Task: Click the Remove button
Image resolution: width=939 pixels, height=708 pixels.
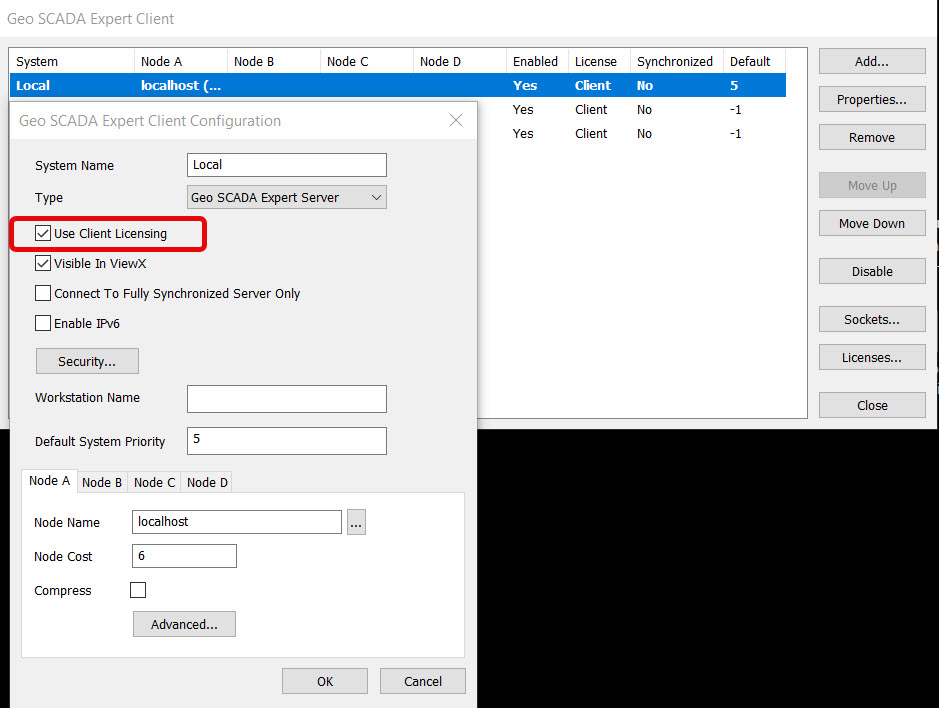Action: (872, 137)
